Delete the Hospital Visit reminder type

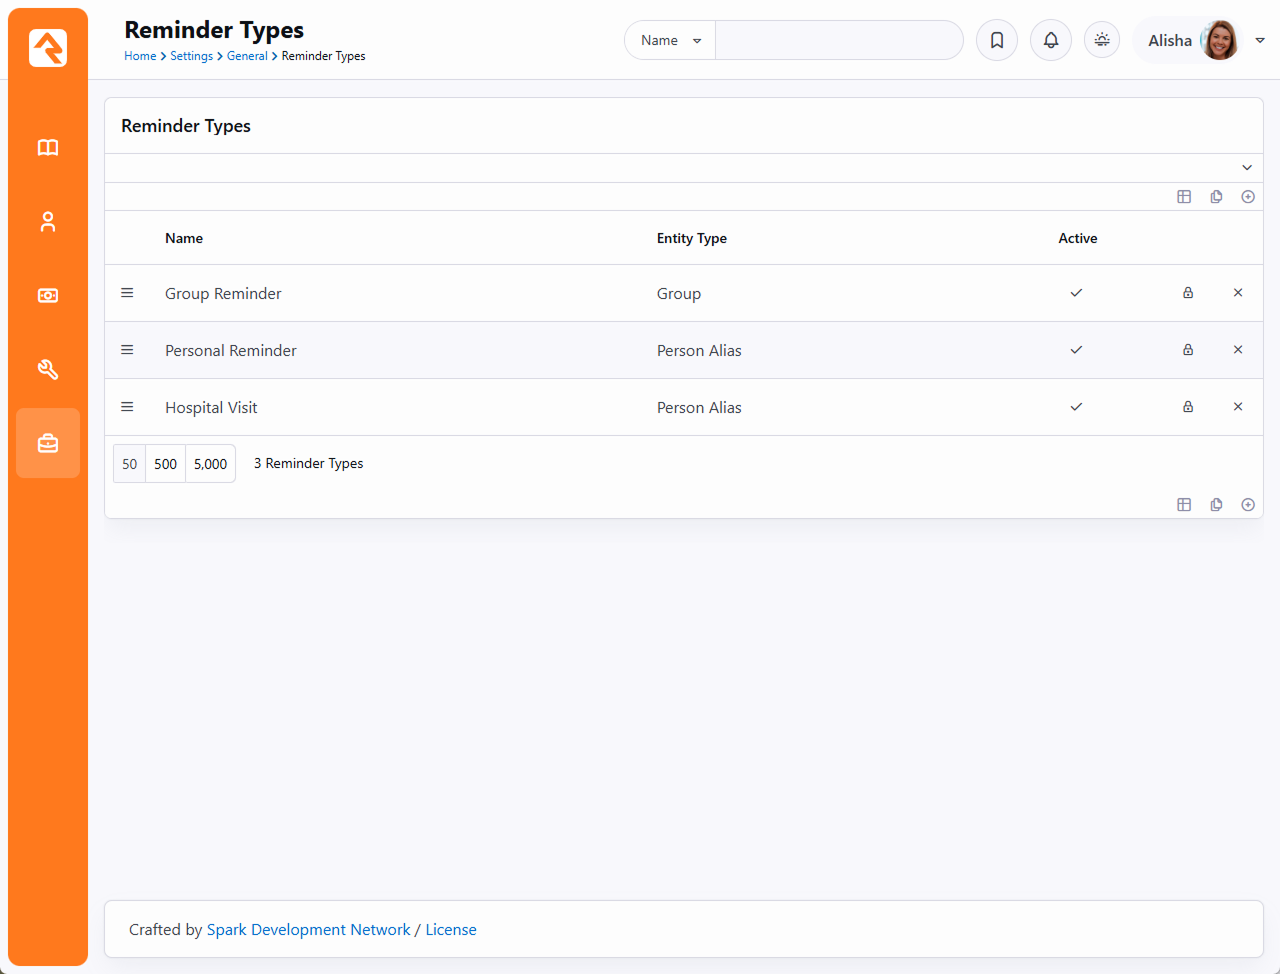(x=1238, y=407)
